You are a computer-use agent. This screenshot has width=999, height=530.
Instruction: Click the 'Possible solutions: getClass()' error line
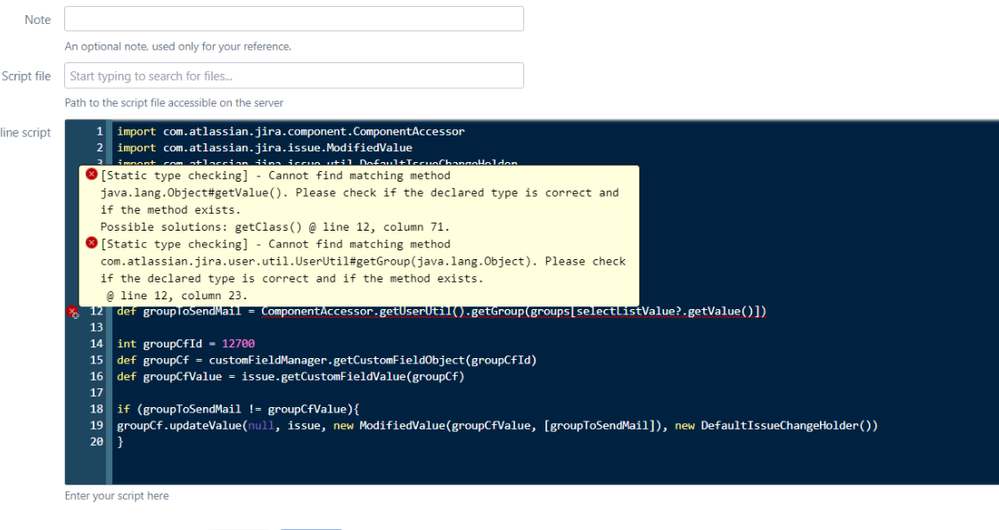tap(275, 227)
